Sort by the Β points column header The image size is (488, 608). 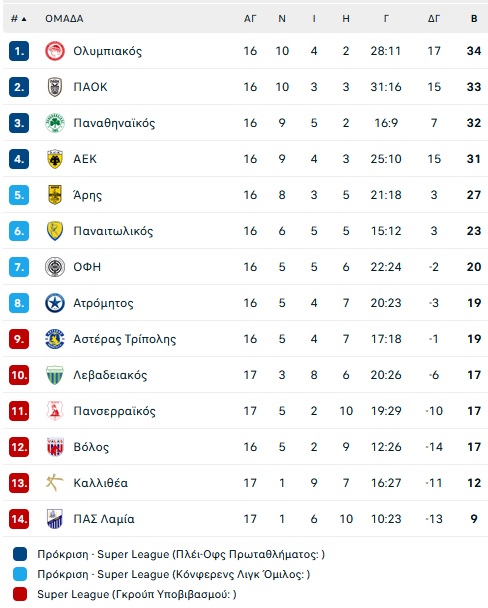tap(474, 19)
